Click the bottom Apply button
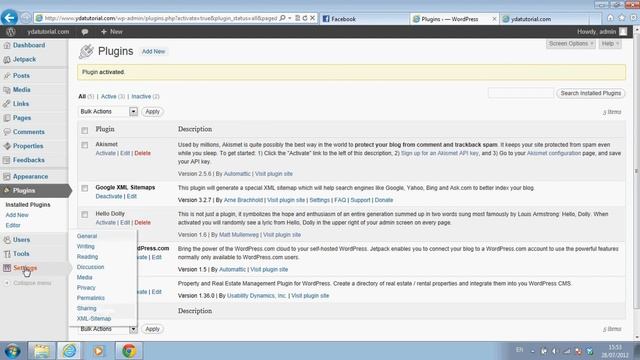Screen dimensions: 640x360 pos(152,329)
